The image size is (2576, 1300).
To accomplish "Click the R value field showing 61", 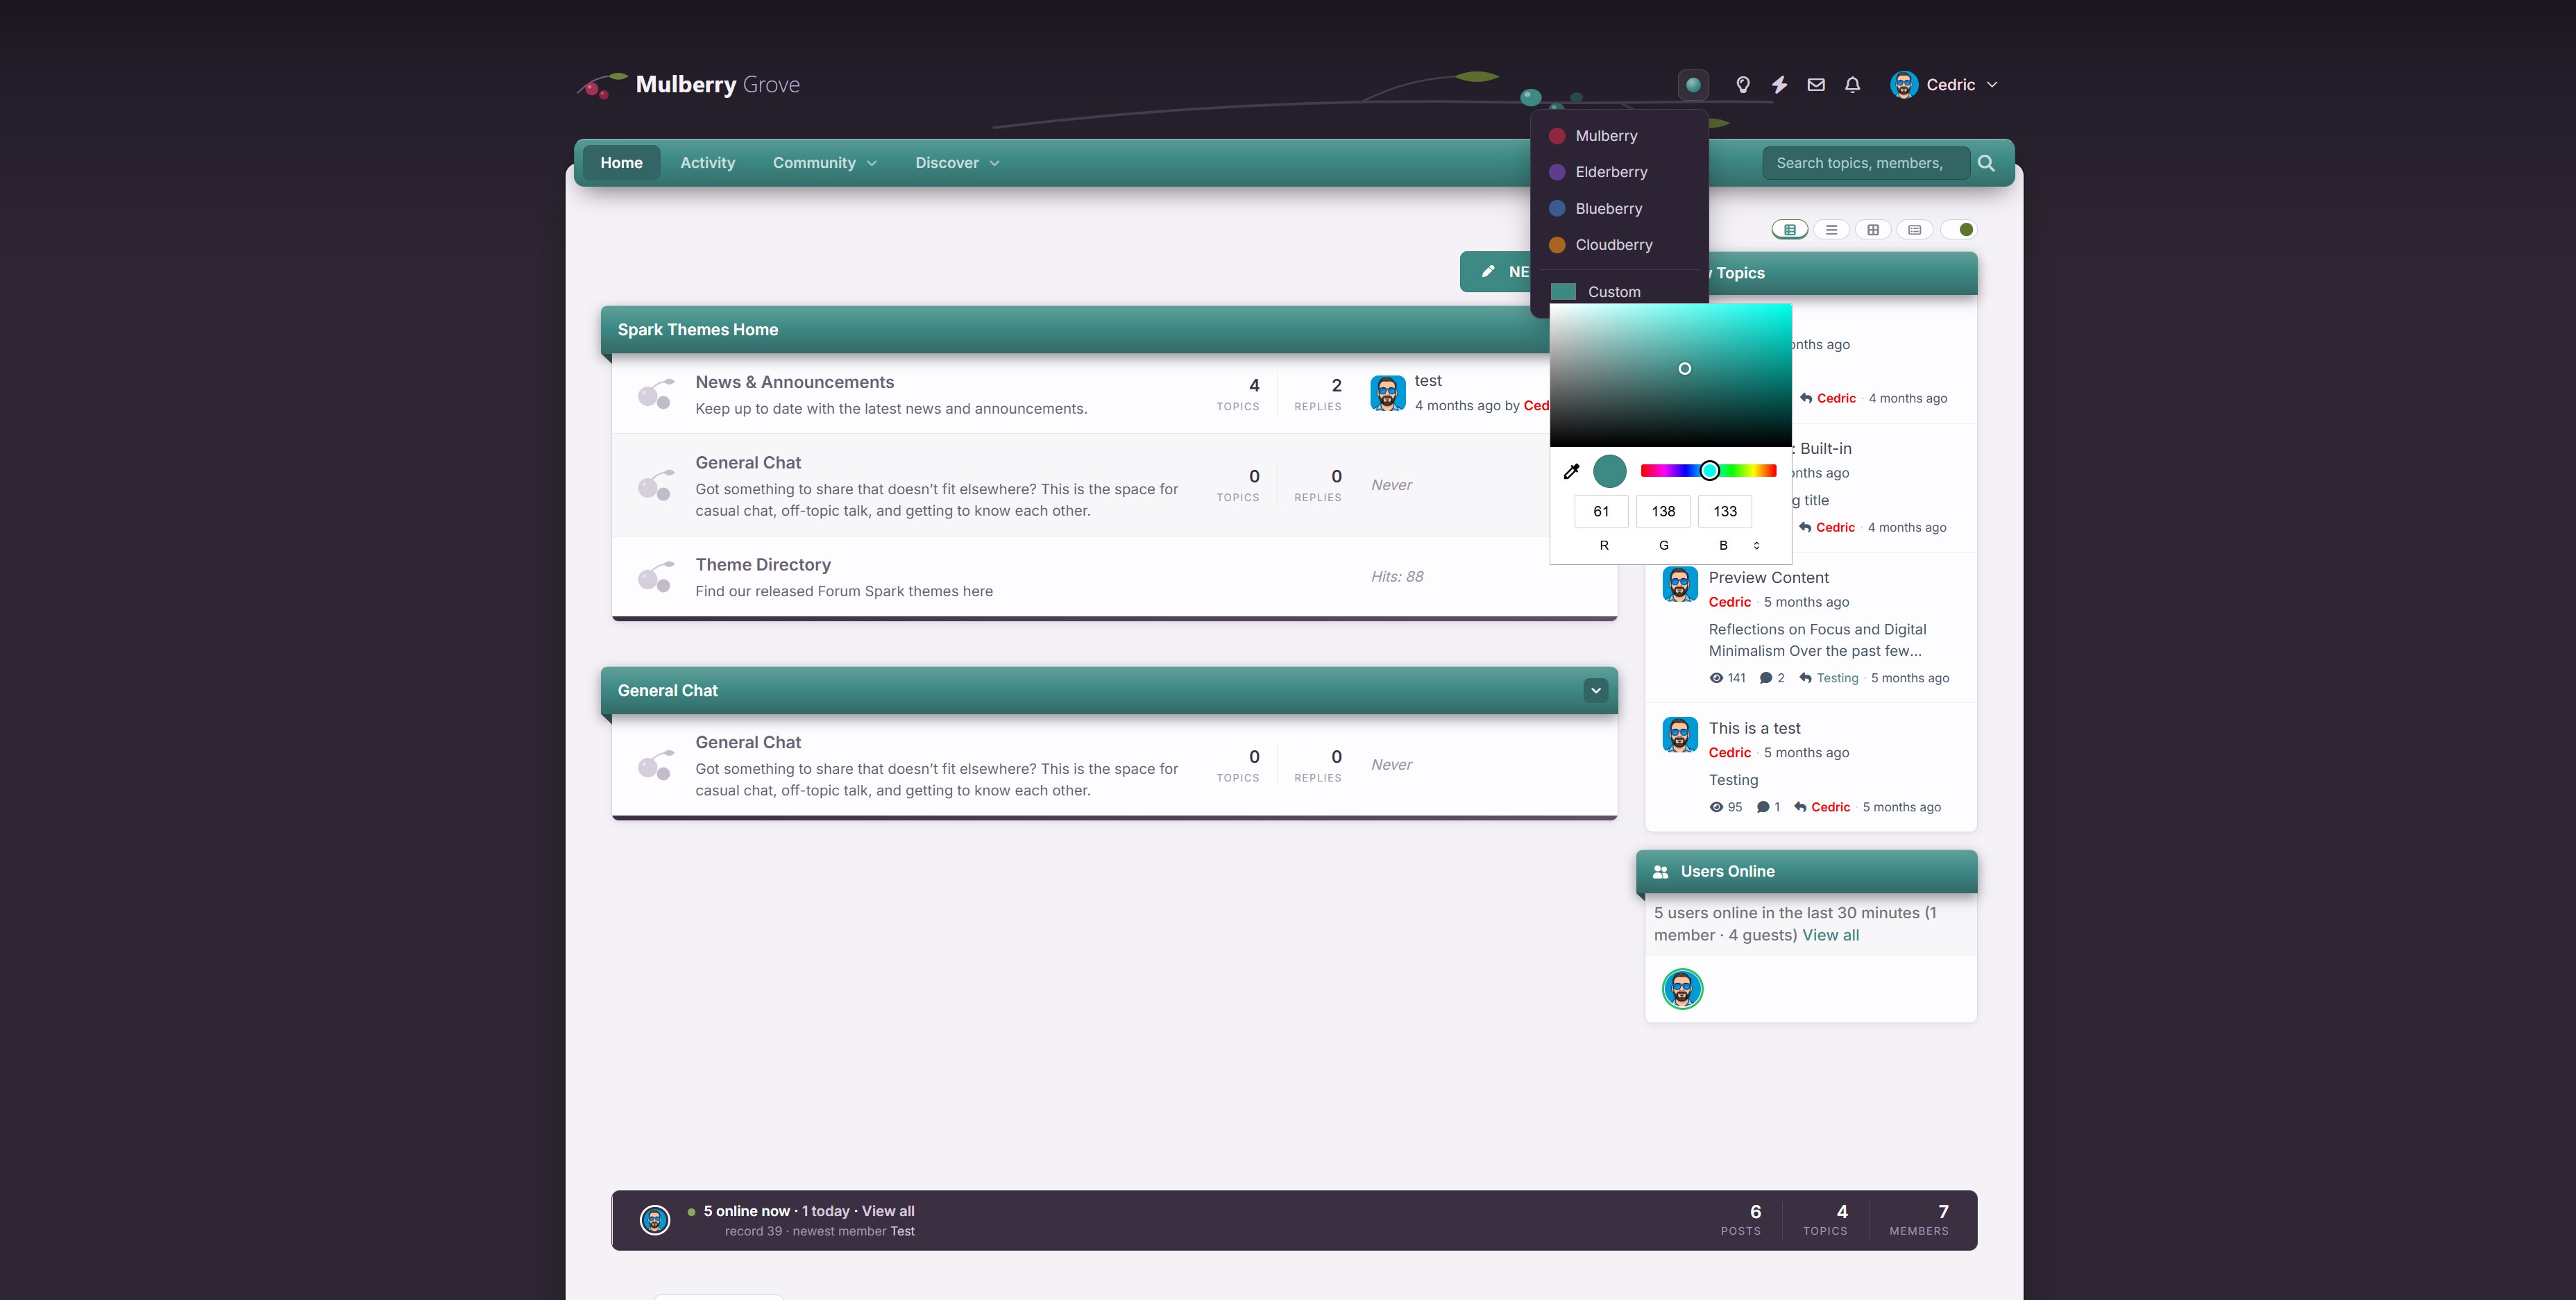I will coord(1601,511).
